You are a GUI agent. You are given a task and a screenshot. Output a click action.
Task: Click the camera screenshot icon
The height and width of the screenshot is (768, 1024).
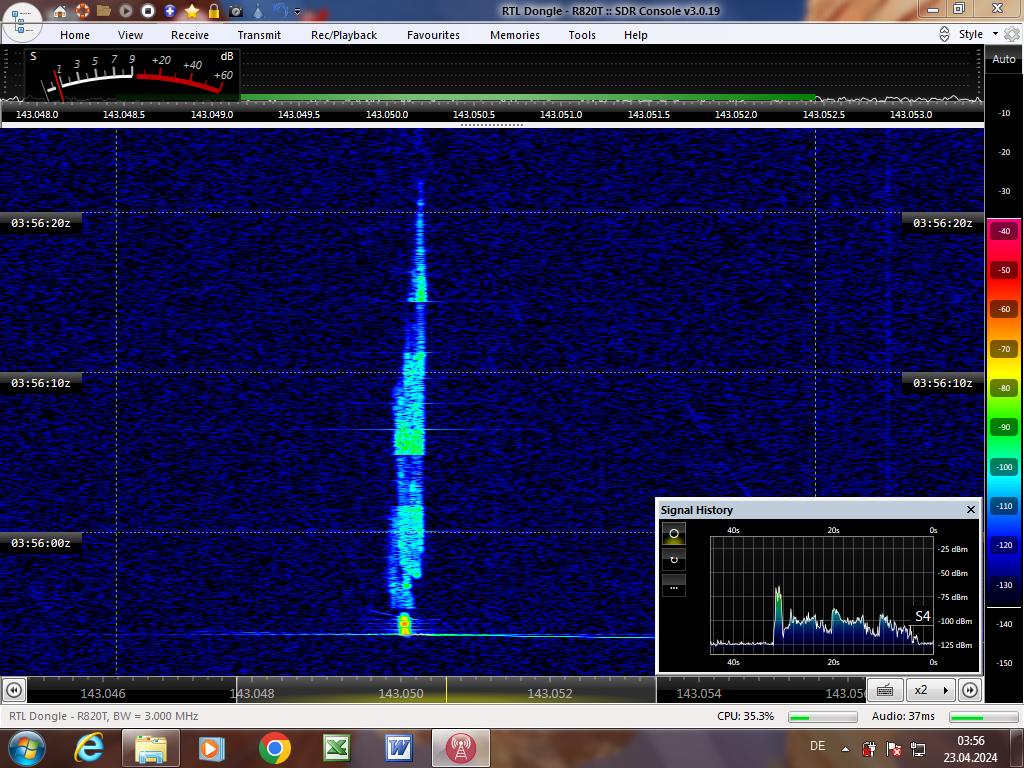(x=236, y=11)
